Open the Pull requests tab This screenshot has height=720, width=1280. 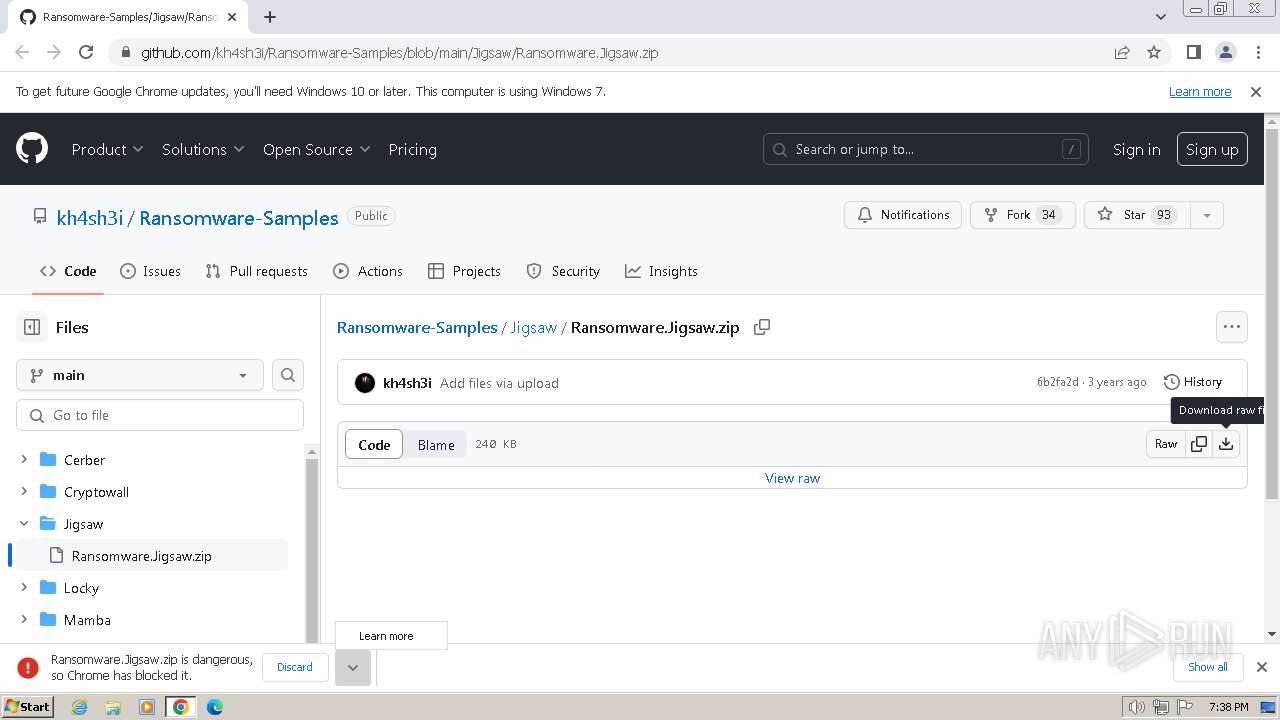point(256,271)
